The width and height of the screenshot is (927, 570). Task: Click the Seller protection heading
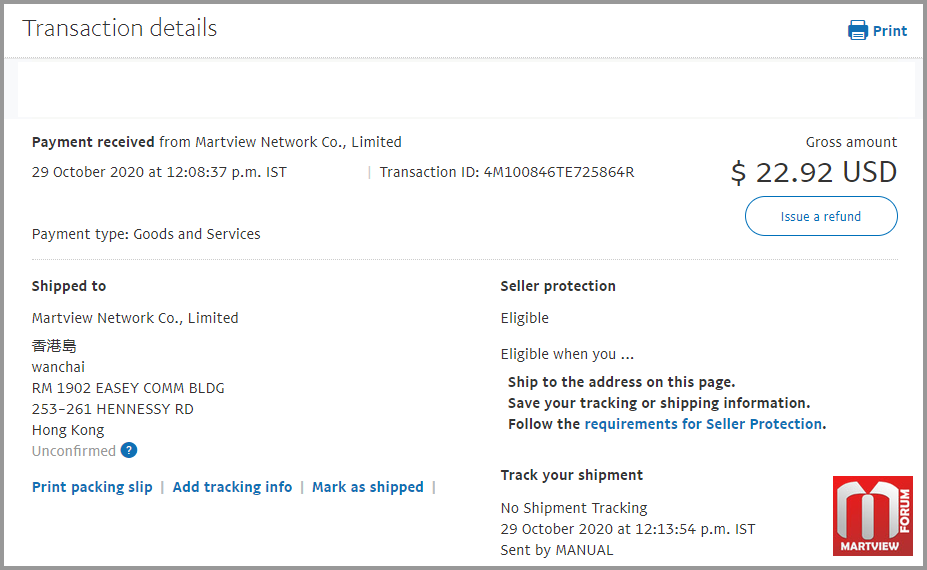[x=558, y=286]
